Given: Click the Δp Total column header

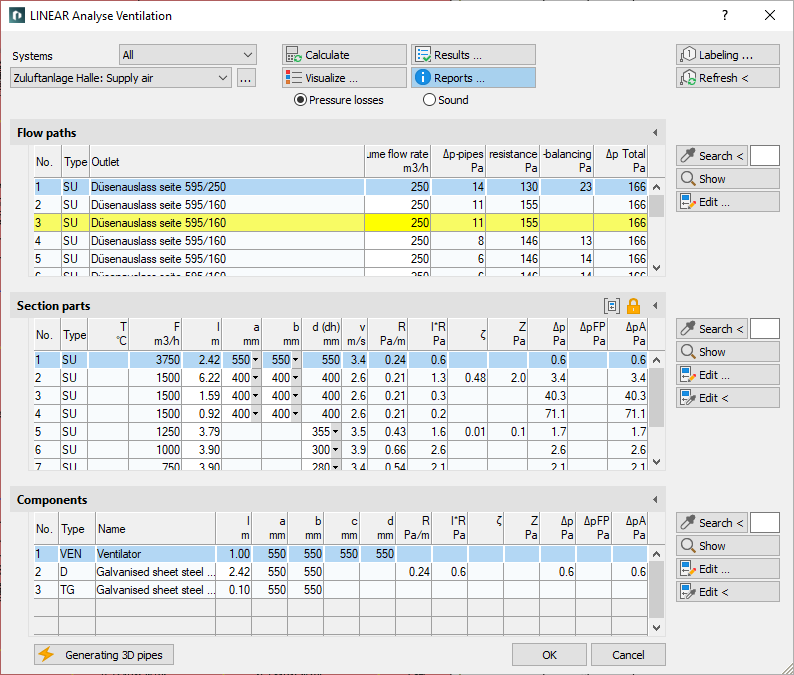Looking at the screenshot, I should click(x=621, y=161).
